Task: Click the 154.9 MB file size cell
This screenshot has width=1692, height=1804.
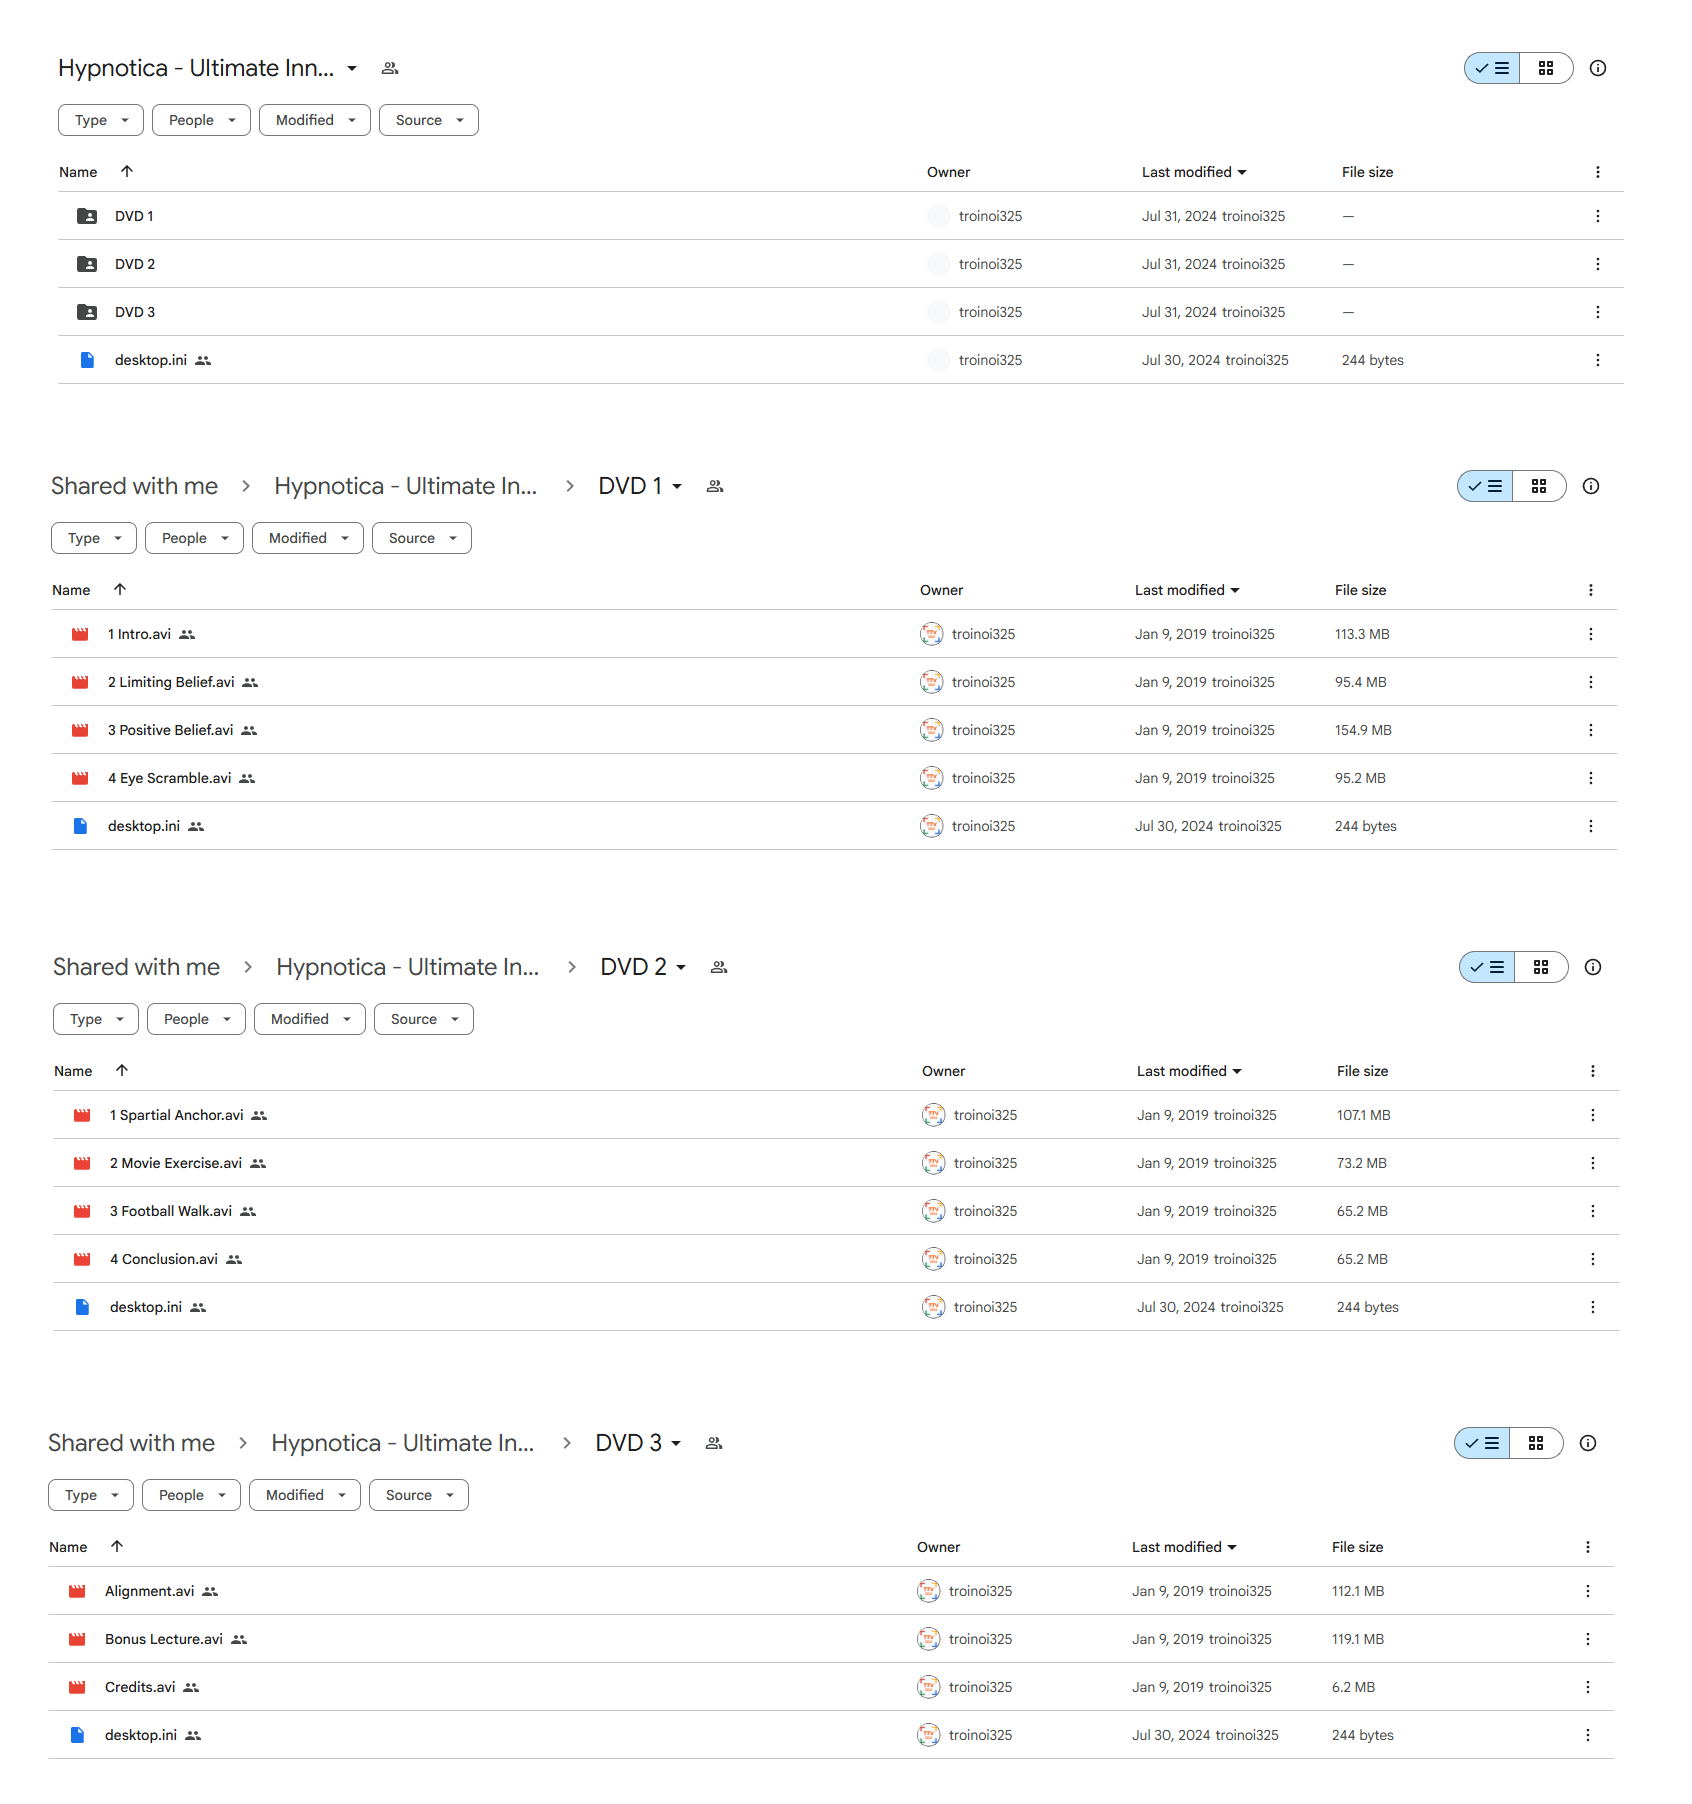Action: (x=1363, y=730)
